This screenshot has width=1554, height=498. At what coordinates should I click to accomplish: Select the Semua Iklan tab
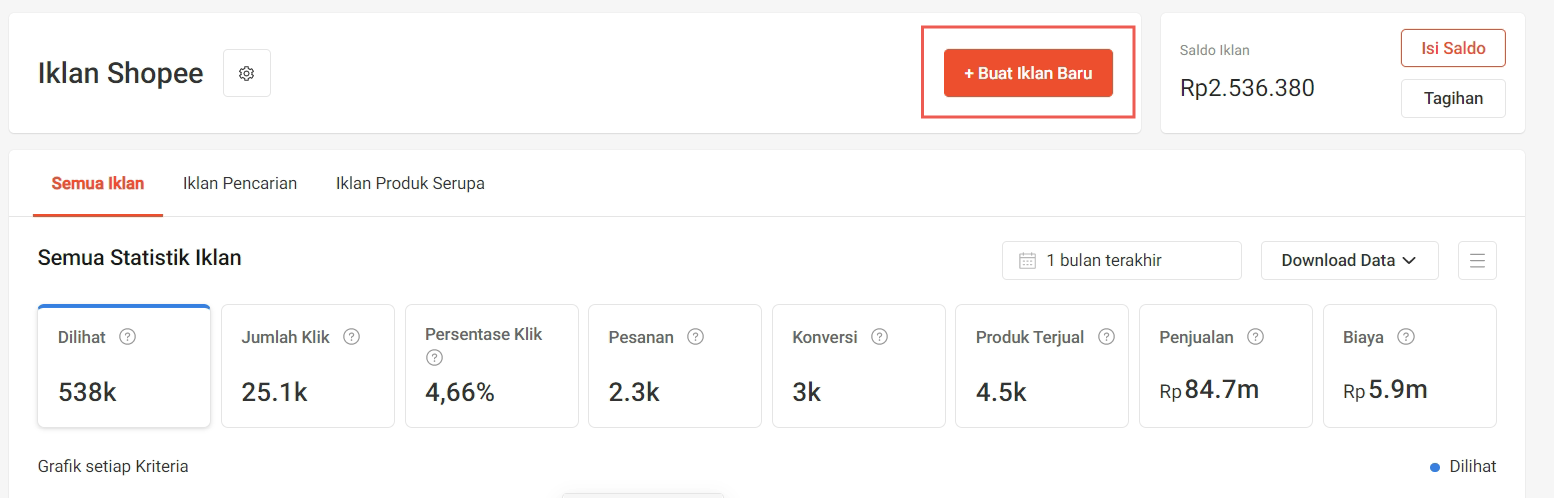click(98, 183)
